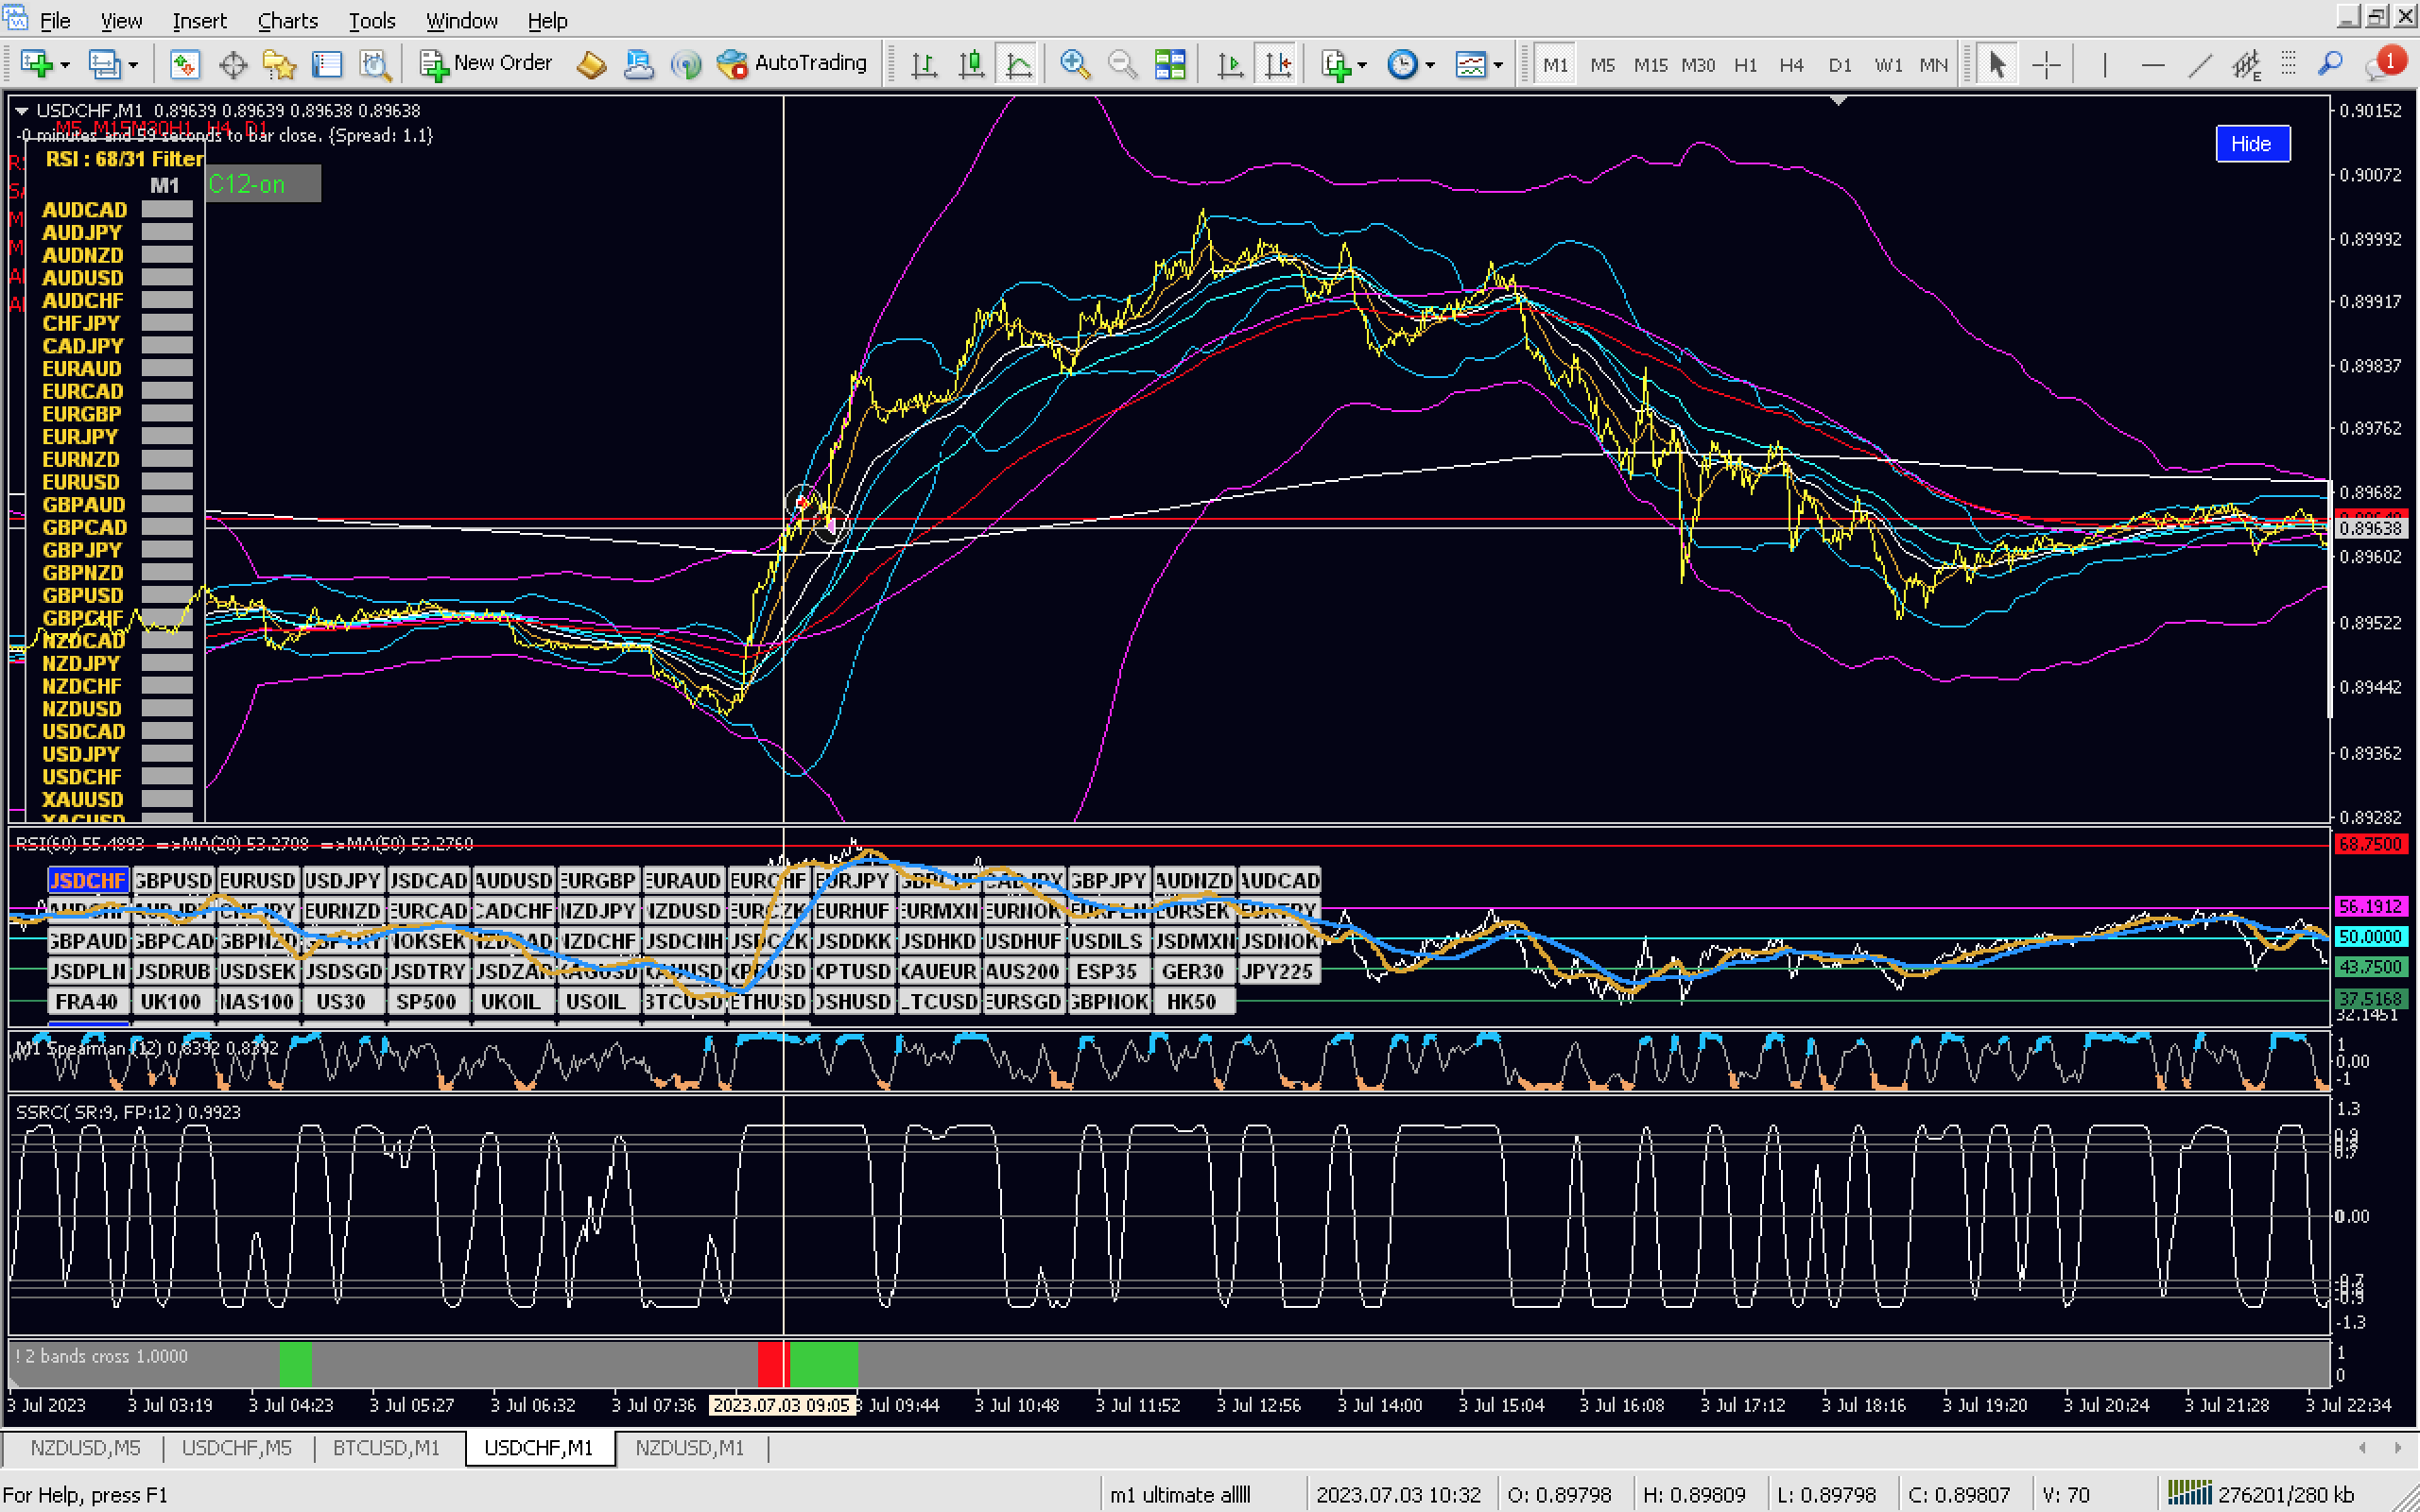This screenshot has width=2420, height=1512.
Task: Expand the periodicity clock dropdown
Action: pyautogui.click(x=1430, y=65)
